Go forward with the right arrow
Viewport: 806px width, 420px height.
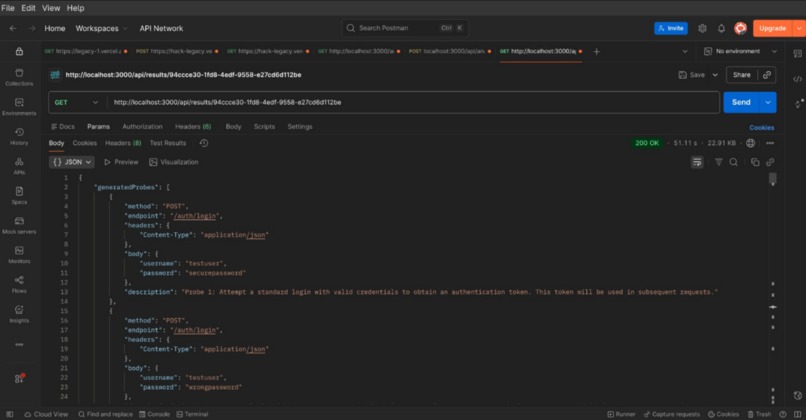pos(32,28)
